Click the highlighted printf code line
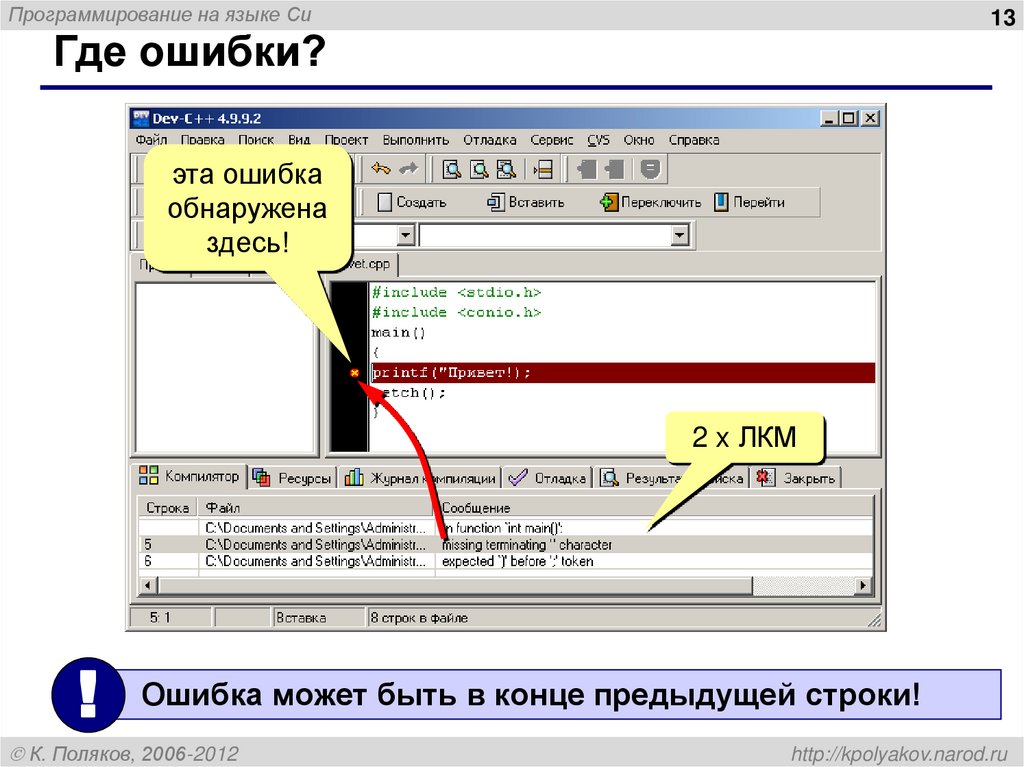Viewport: 1024px width, 767px height. click(623, 373)
